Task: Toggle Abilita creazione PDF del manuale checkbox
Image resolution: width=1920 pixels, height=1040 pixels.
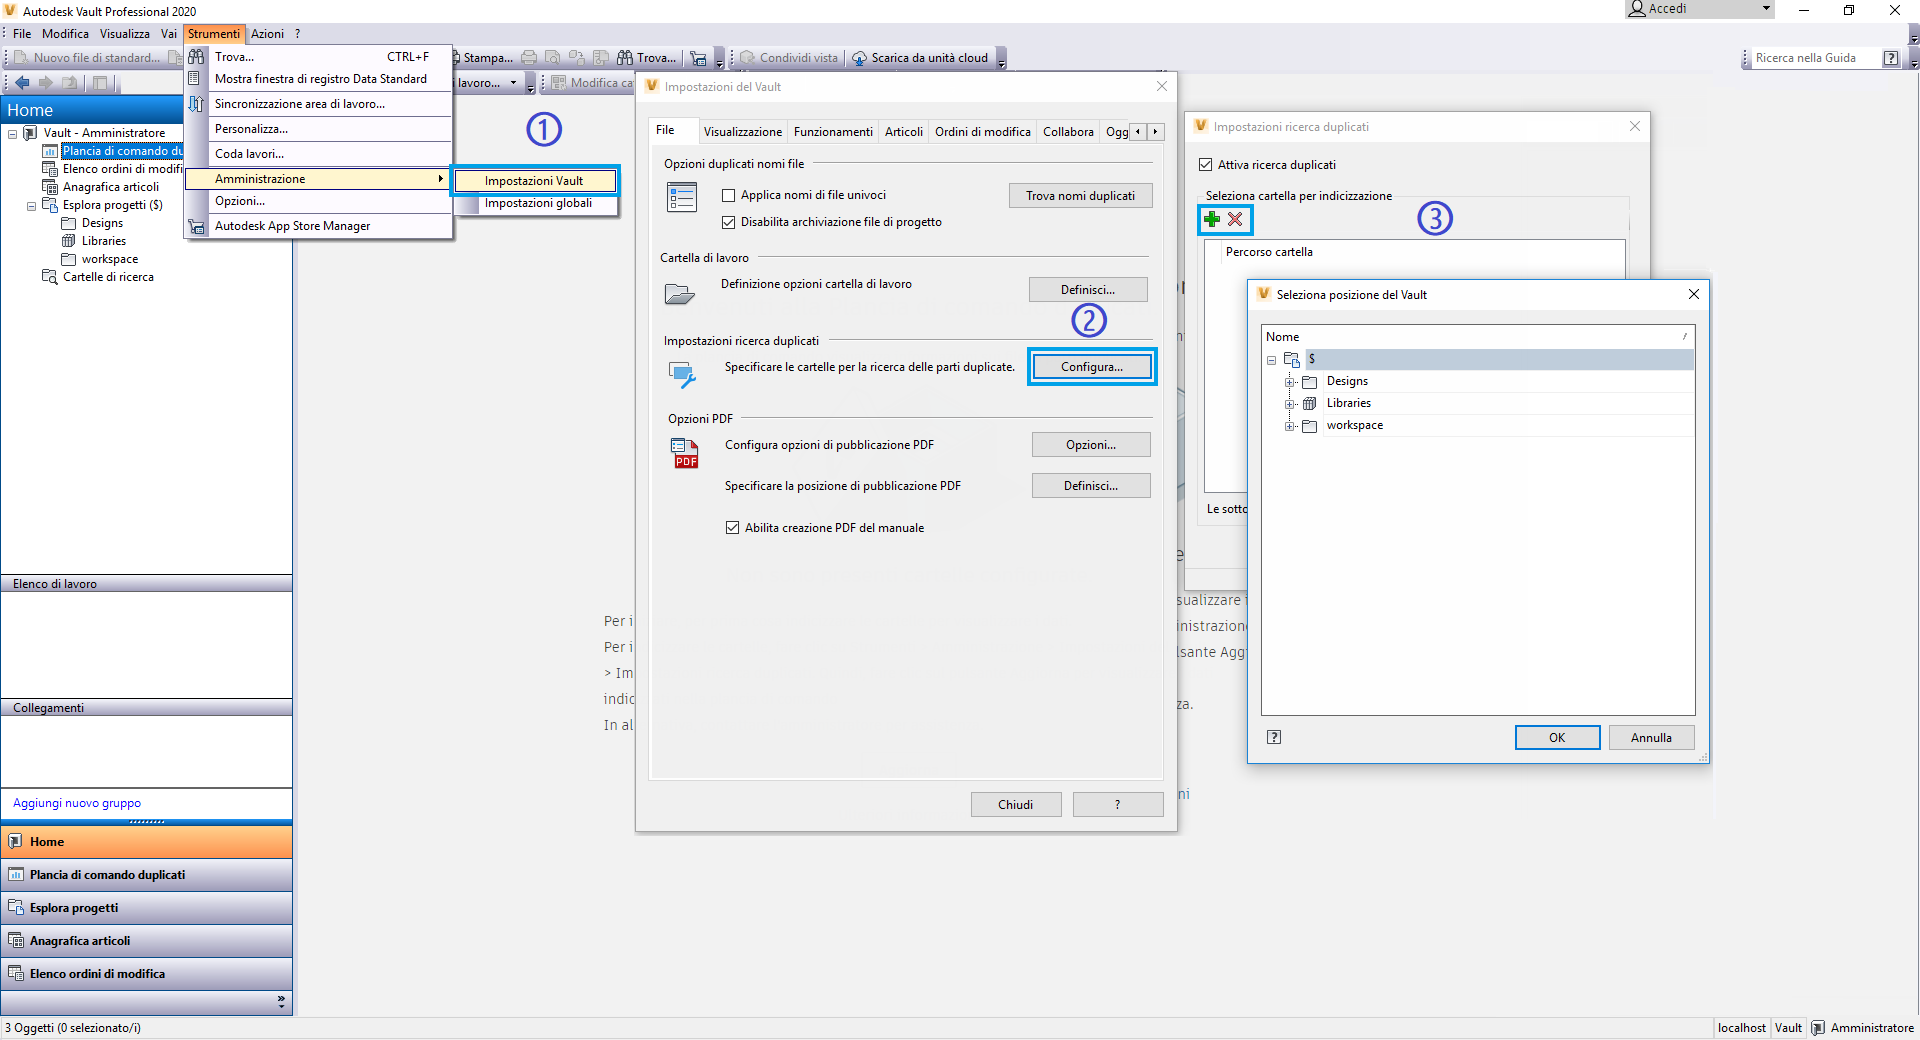Action: coord(733,528)
